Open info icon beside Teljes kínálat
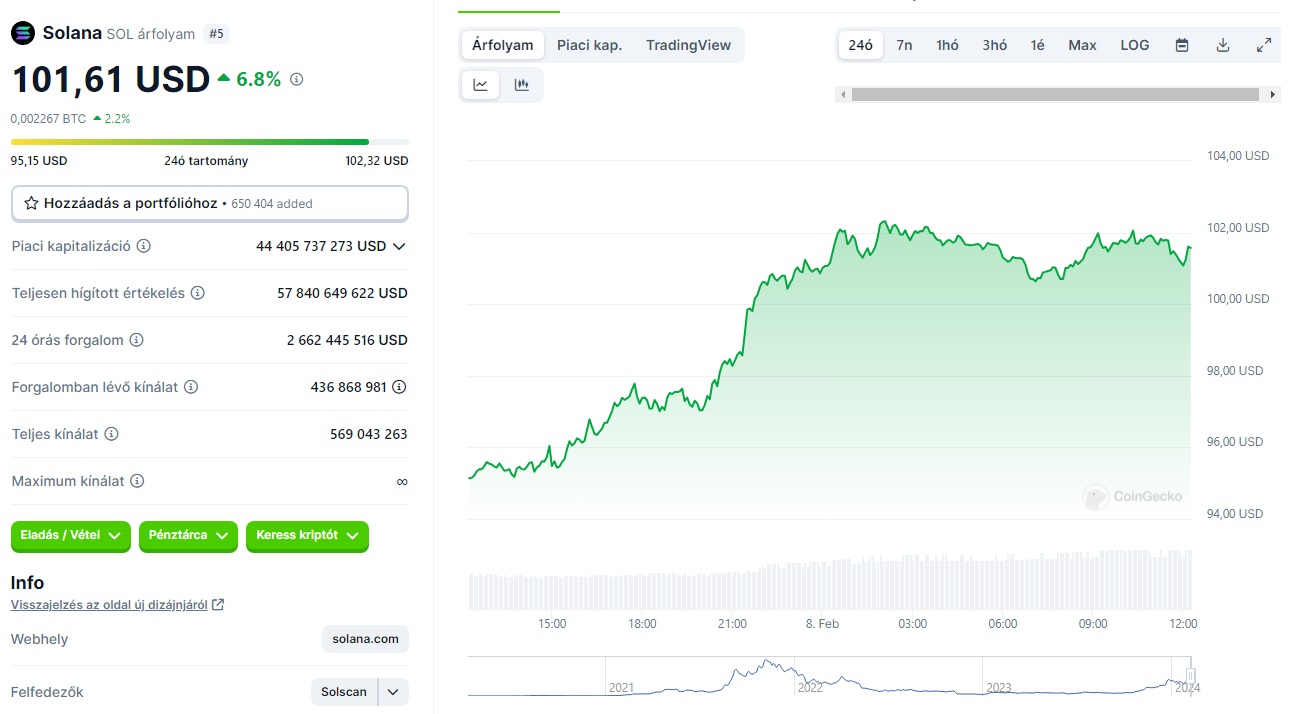This screenshot has width=1306, height=714. pyautogui.click(x=112, y=434)
